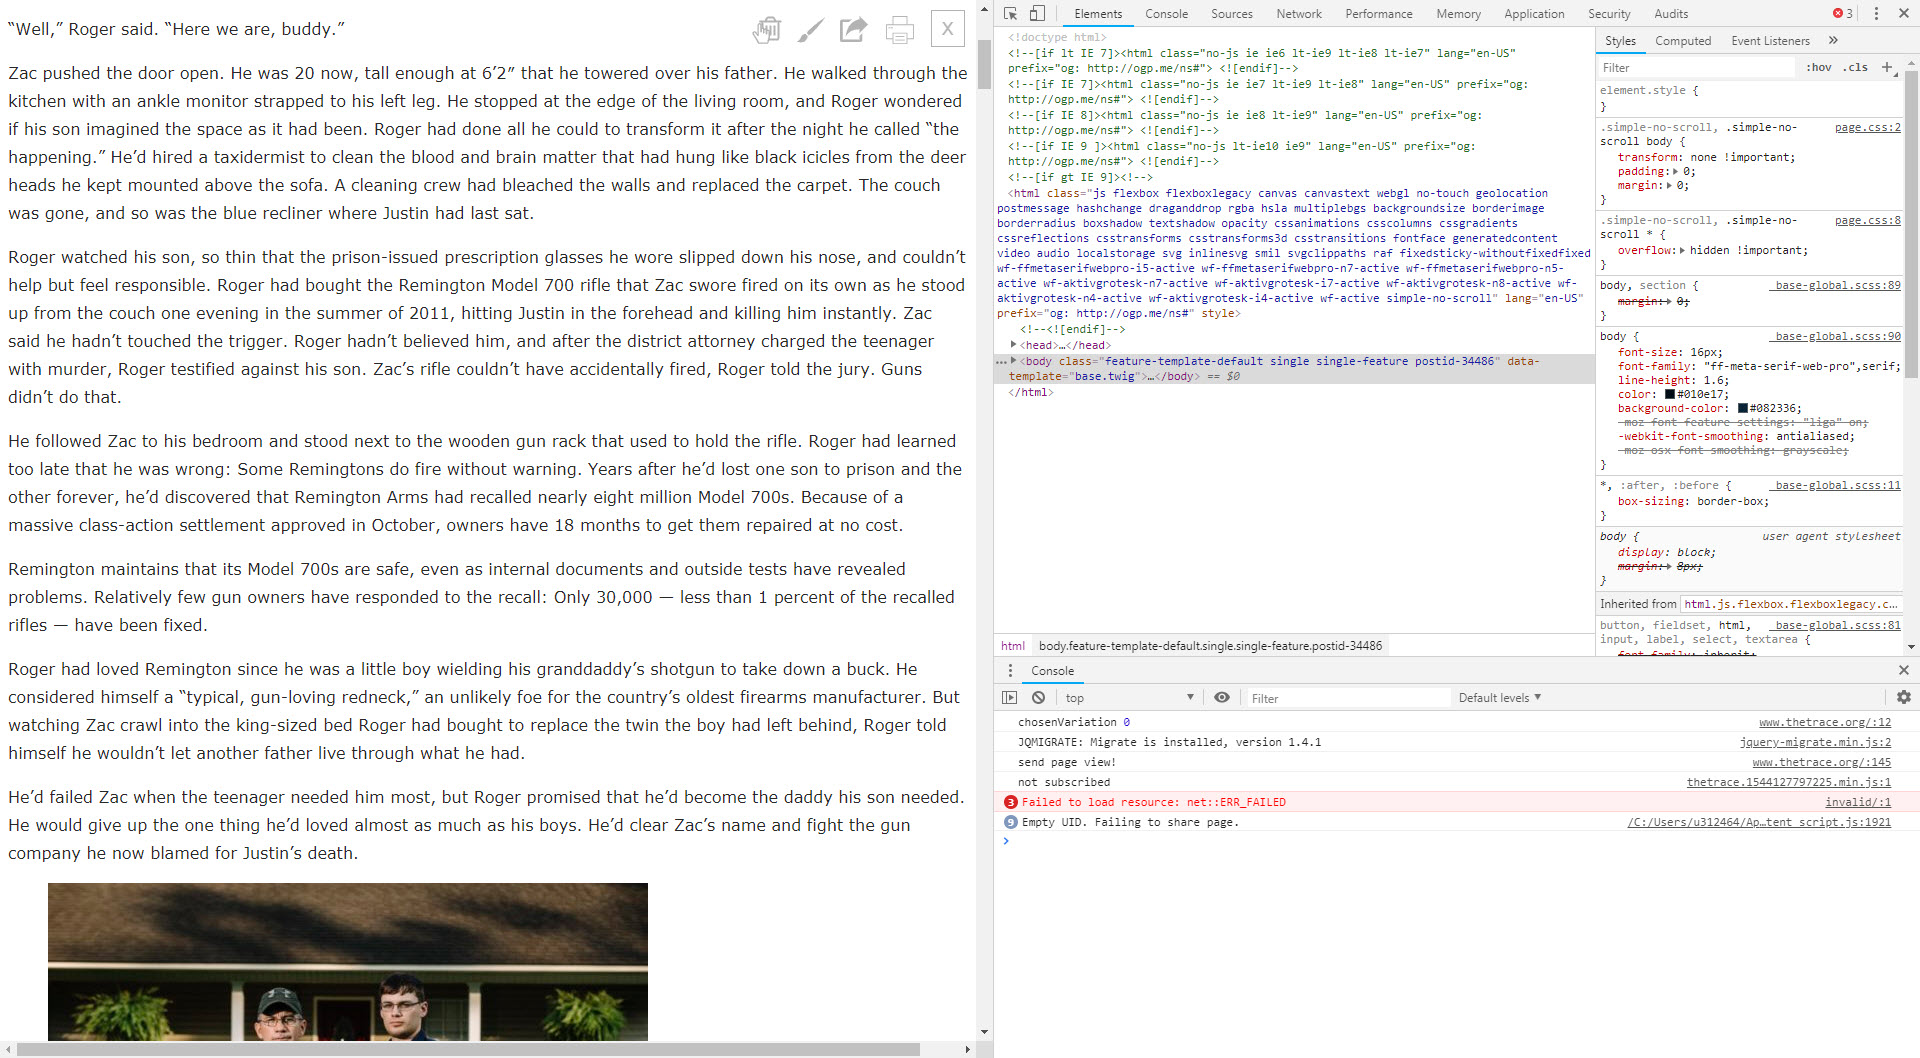Open console settings gear icon
The image size is (1920, 1058).
pos(1903,698)
